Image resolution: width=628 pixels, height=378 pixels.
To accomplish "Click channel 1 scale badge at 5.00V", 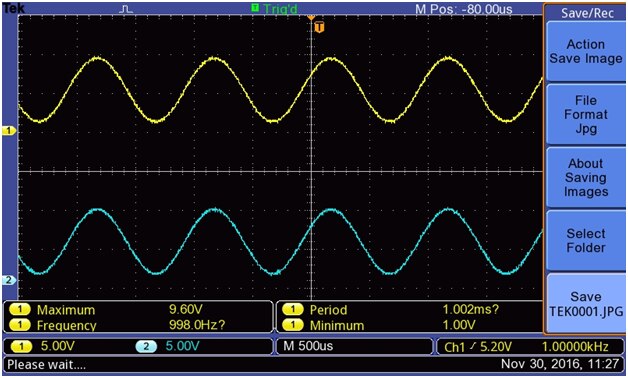I will point(21,346).
